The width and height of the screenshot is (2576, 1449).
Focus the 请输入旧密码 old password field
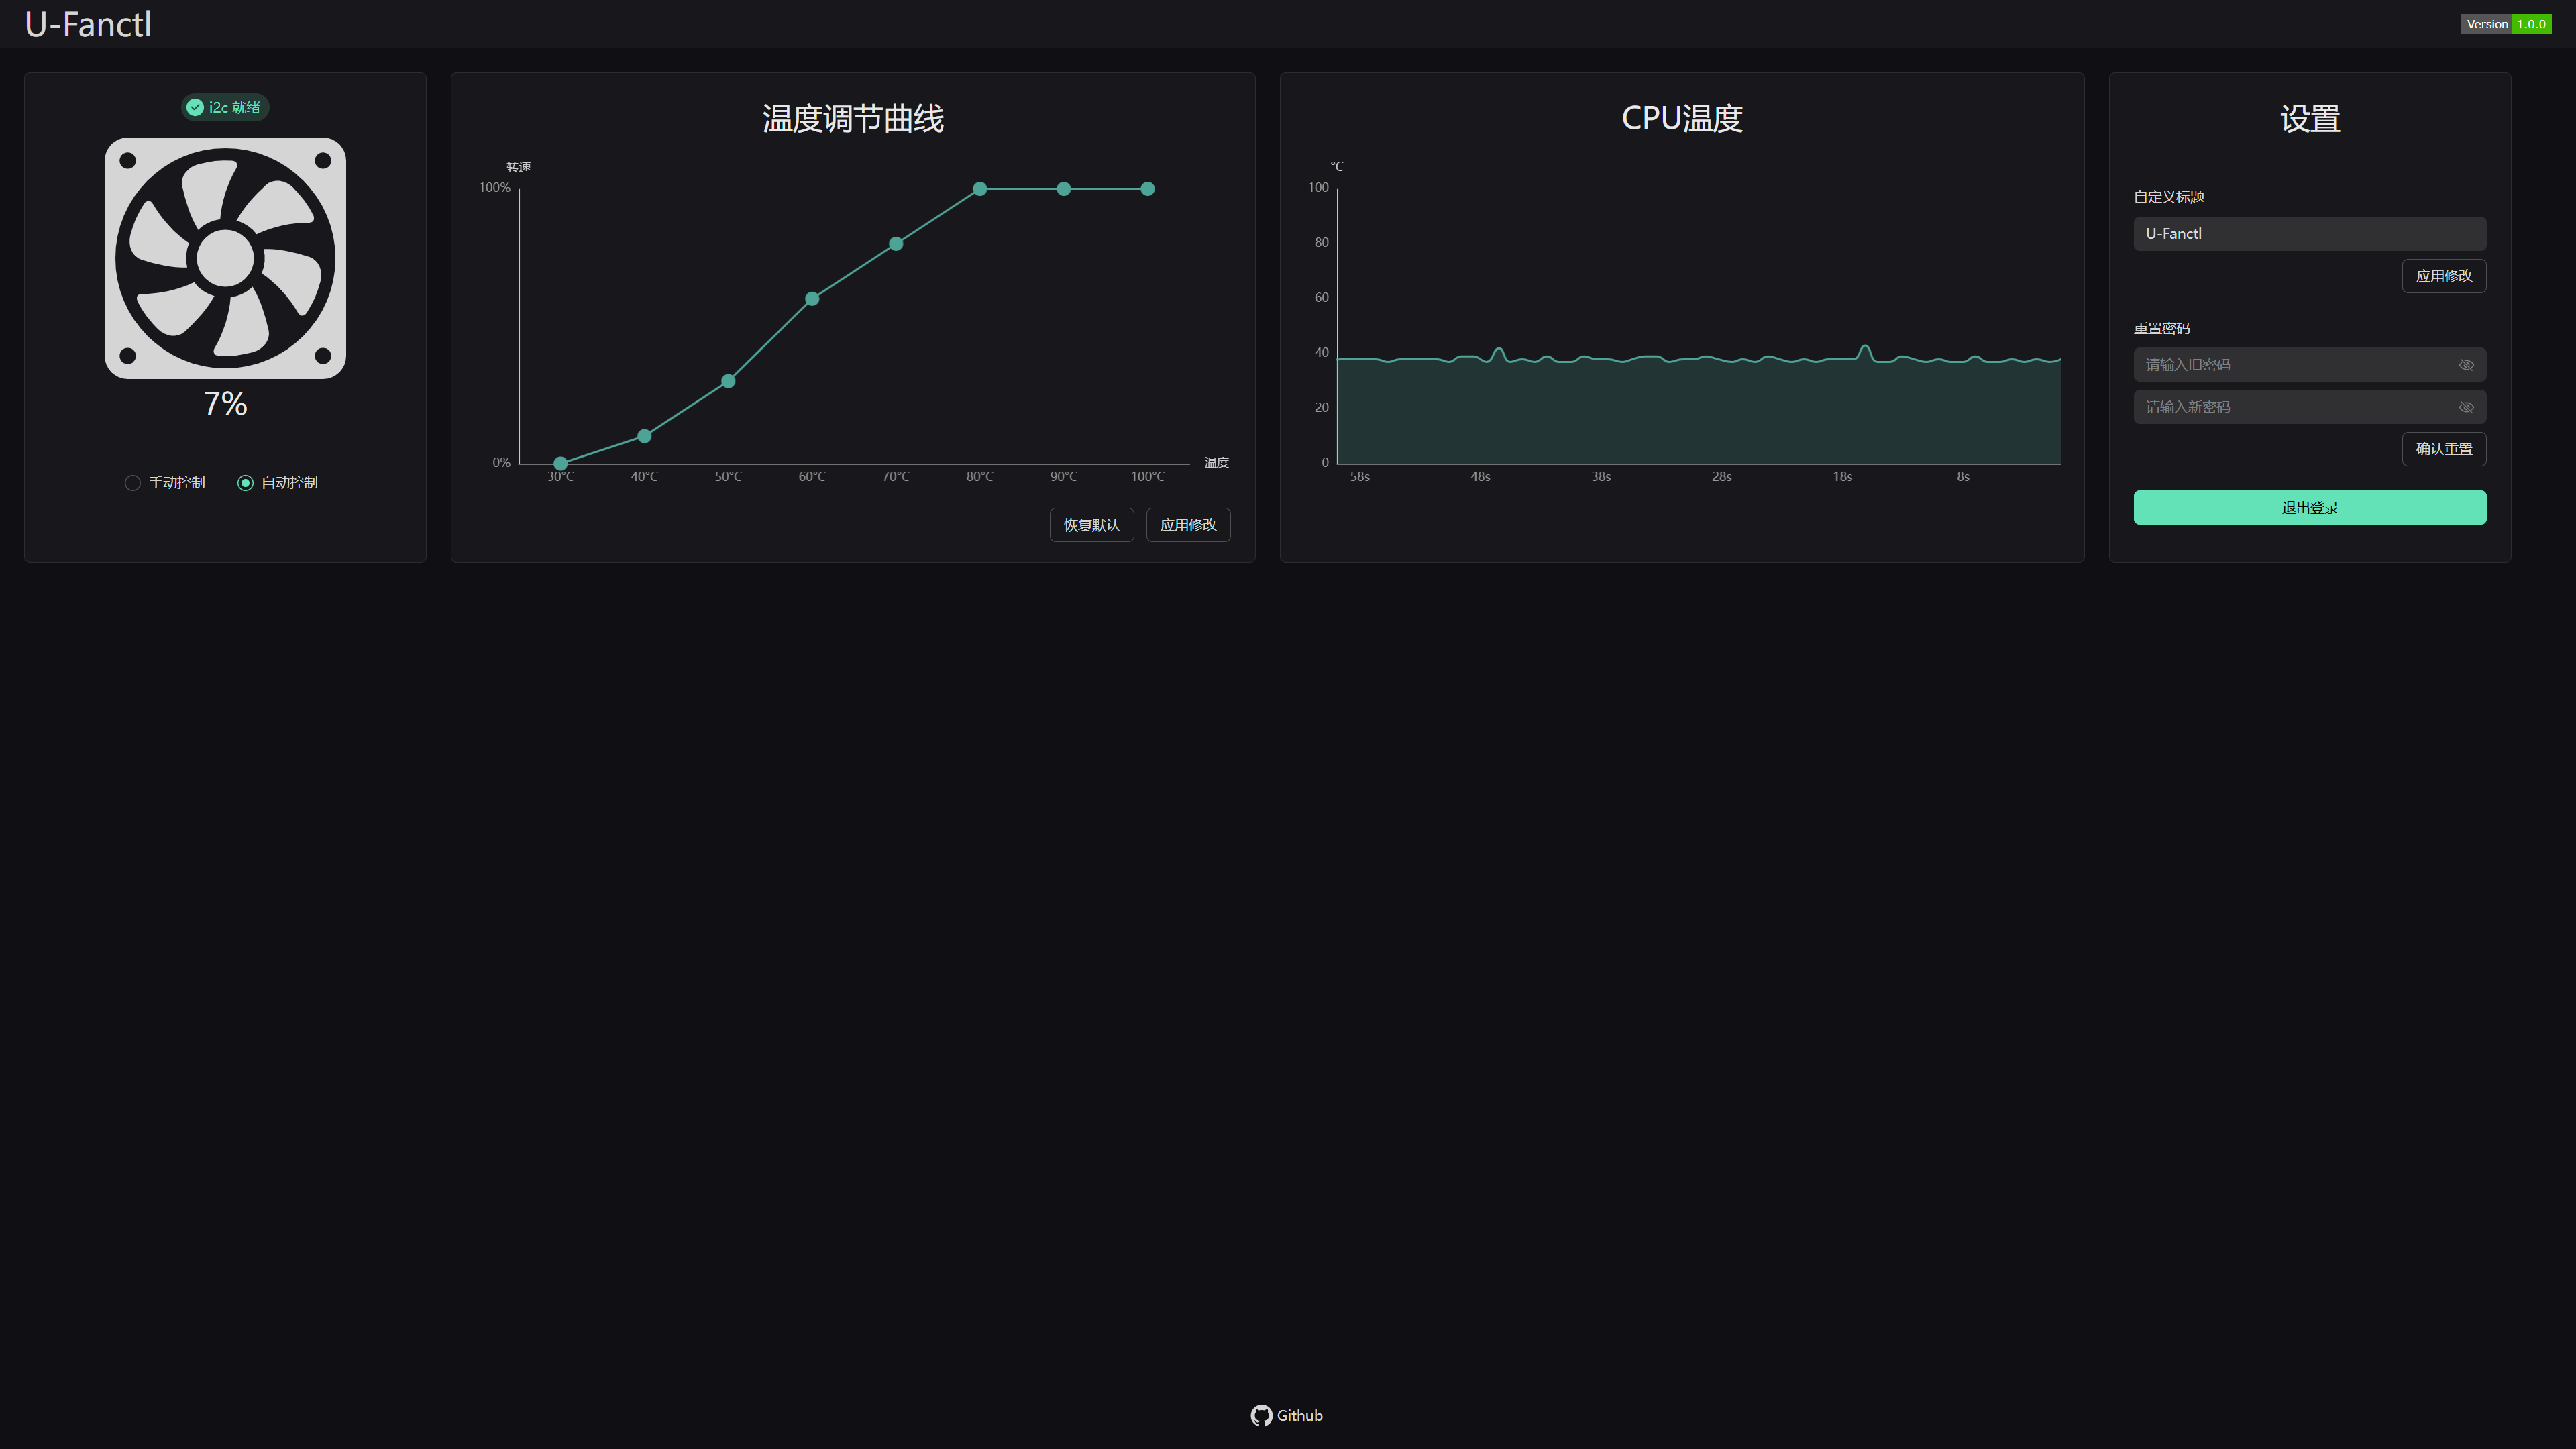[2310, 365]
